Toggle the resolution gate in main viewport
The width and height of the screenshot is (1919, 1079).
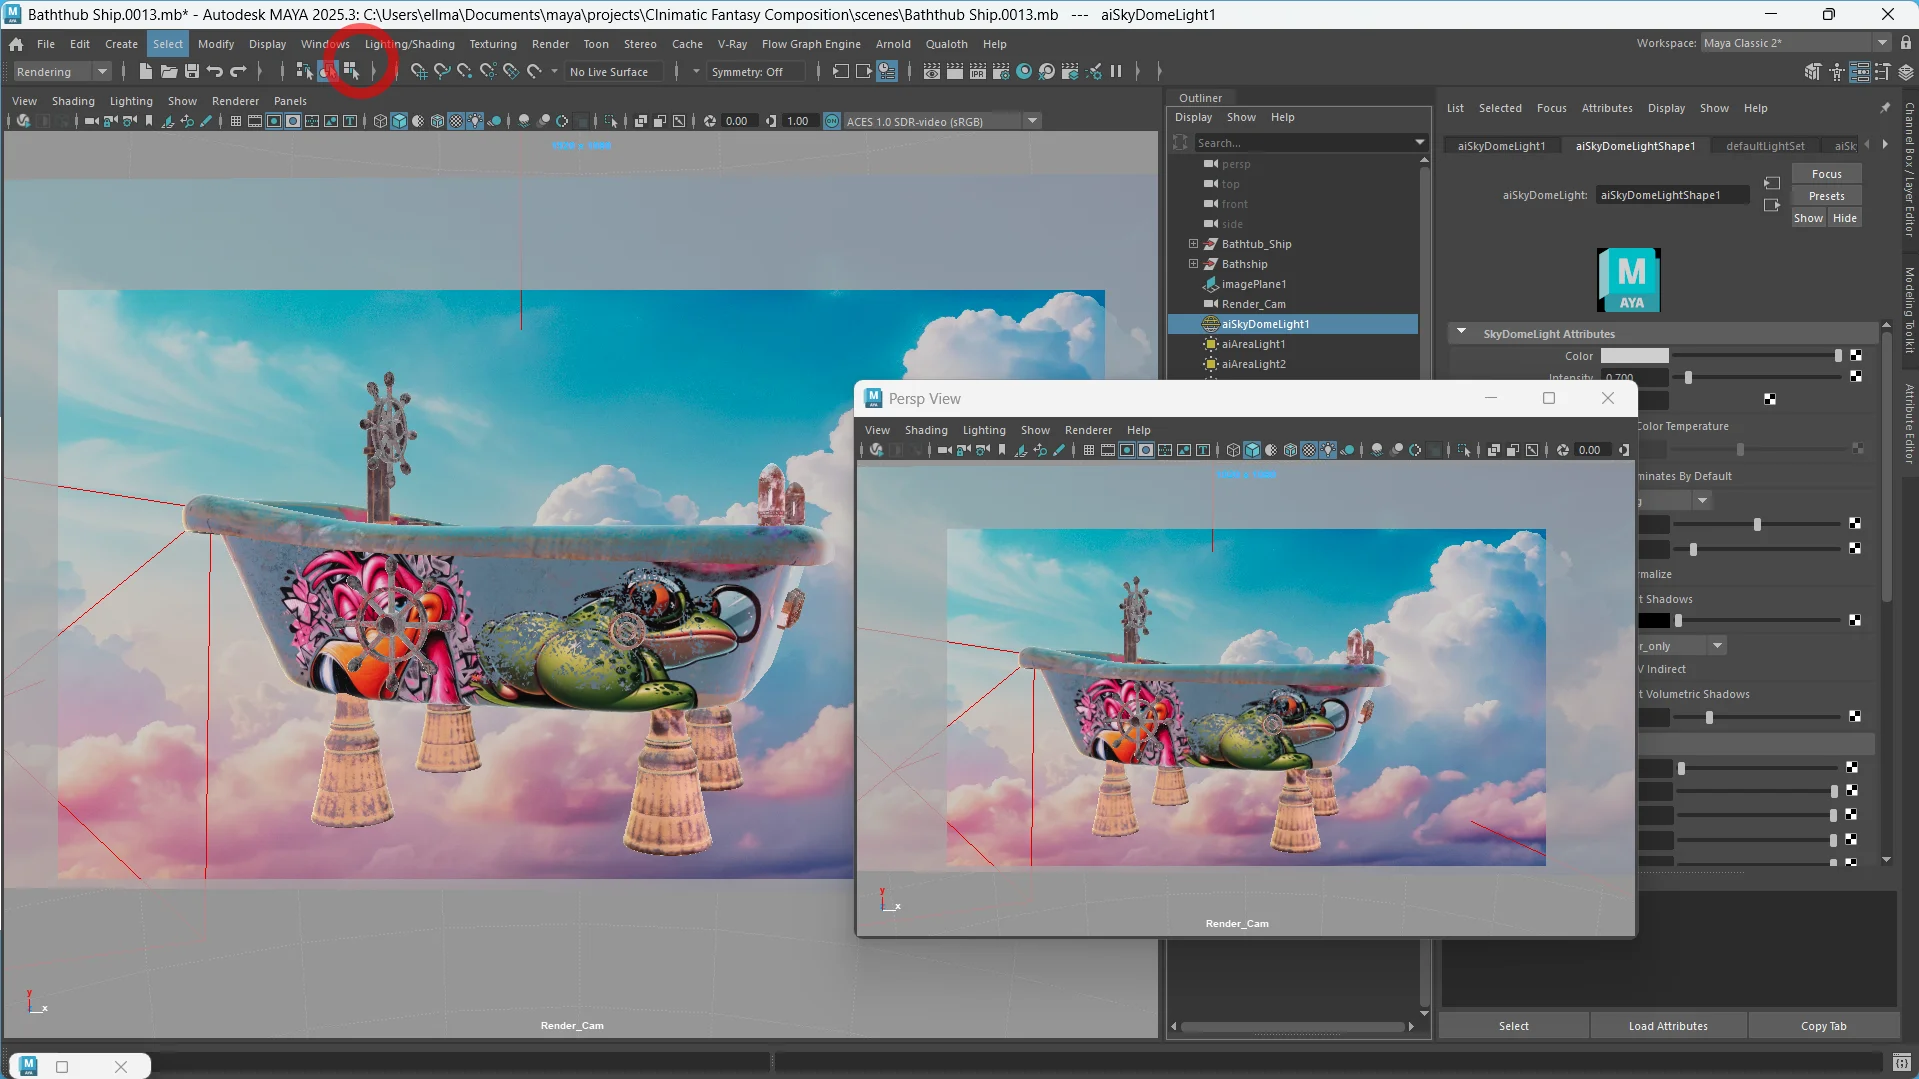pos(274,121)
